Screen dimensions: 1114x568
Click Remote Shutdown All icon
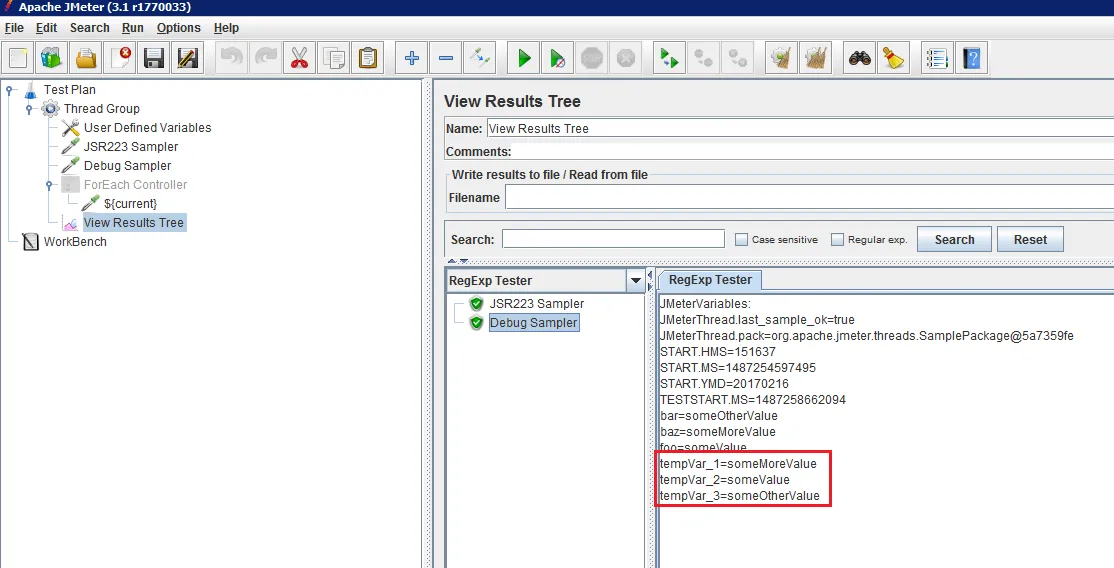coord(737,58)
